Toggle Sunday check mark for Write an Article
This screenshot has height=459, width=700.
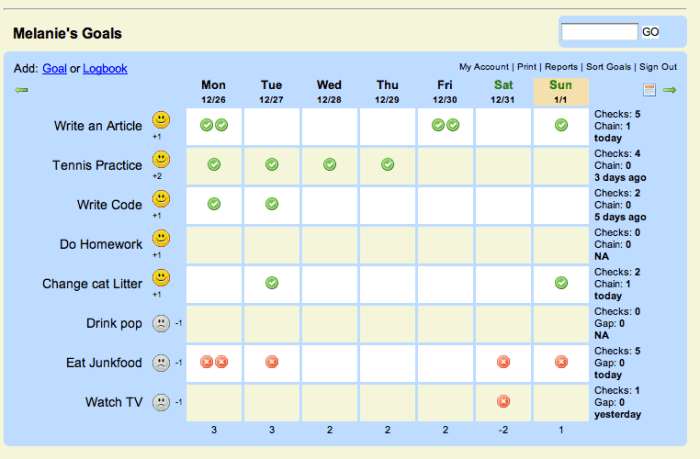[561, 125]
